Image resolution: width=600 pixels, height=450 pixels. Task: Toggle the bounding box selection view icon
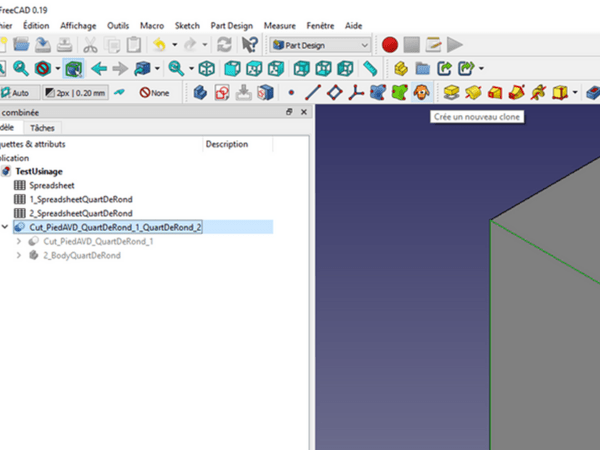click(72, 69)
